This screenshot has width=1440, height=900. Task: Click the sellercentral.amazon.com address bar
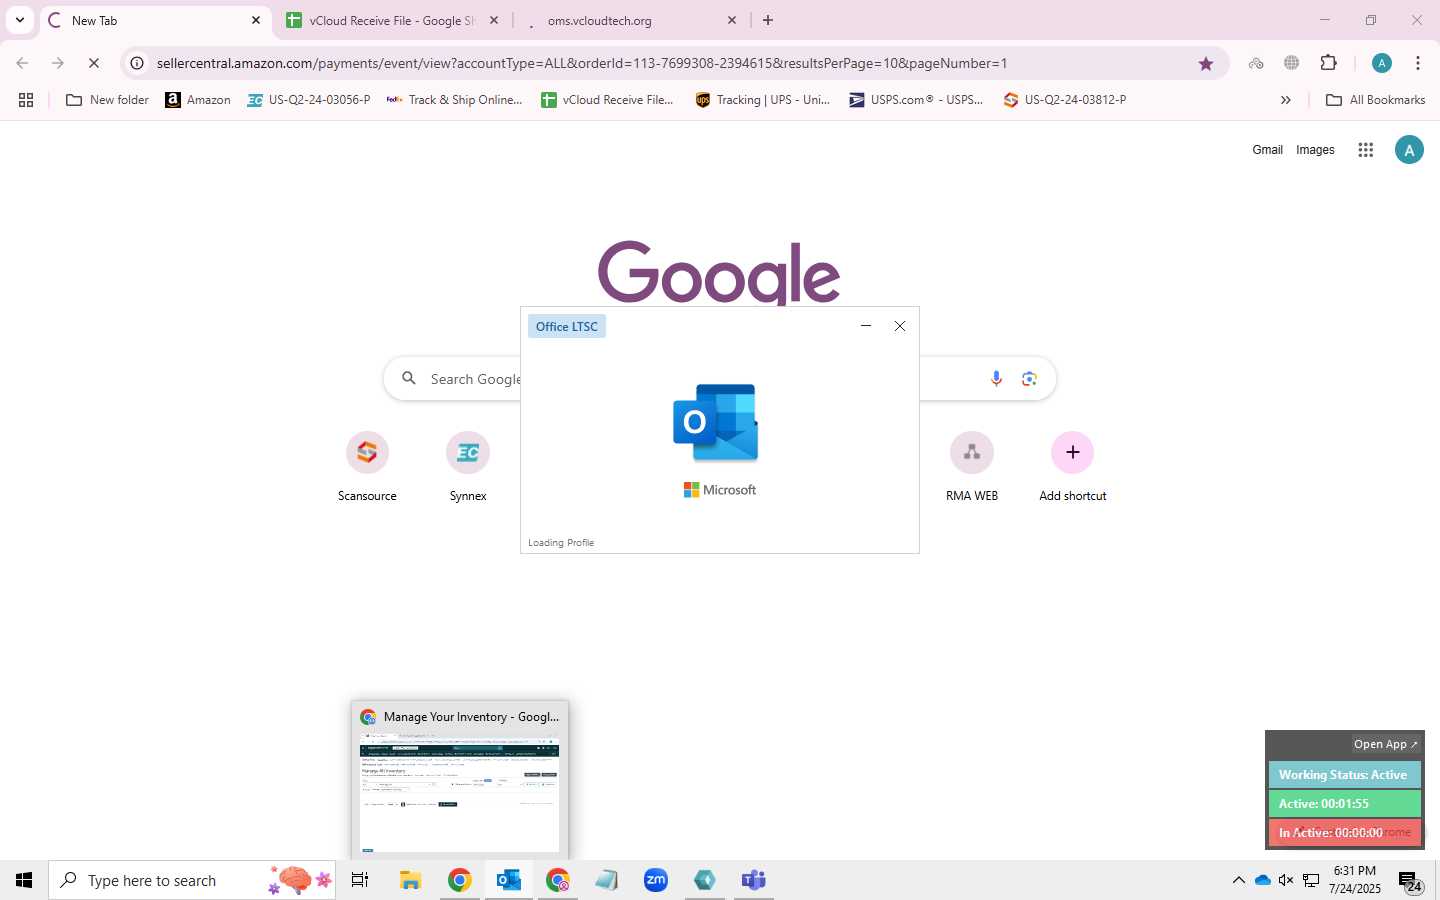pyautogui.click(x=675, y=63)
